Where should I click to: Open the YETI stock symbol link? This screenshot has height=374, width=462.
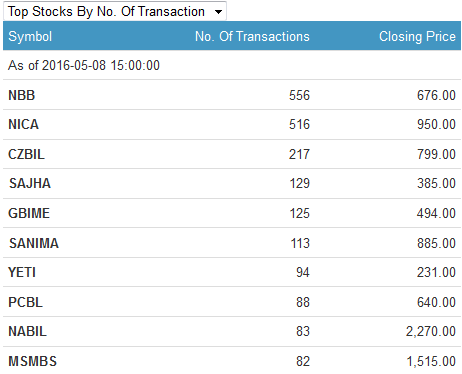point(22,272)
